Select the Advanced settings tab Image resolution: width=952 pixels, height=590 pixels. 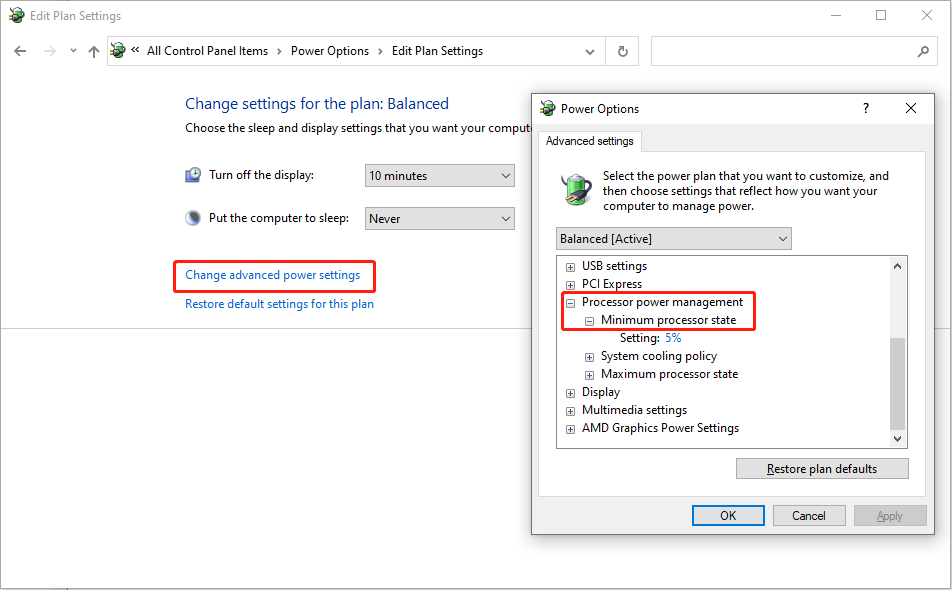coord(590,141)
